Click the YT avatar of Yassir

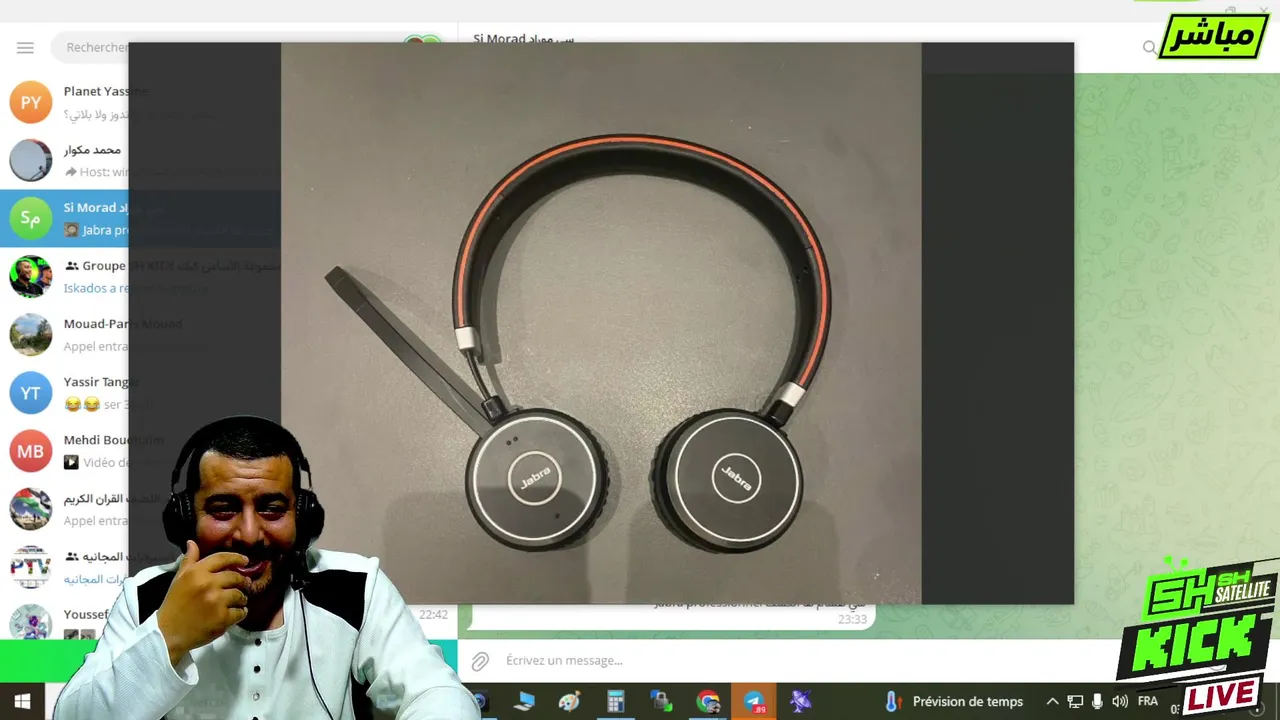pyautogui.click(x=31, y=392)
